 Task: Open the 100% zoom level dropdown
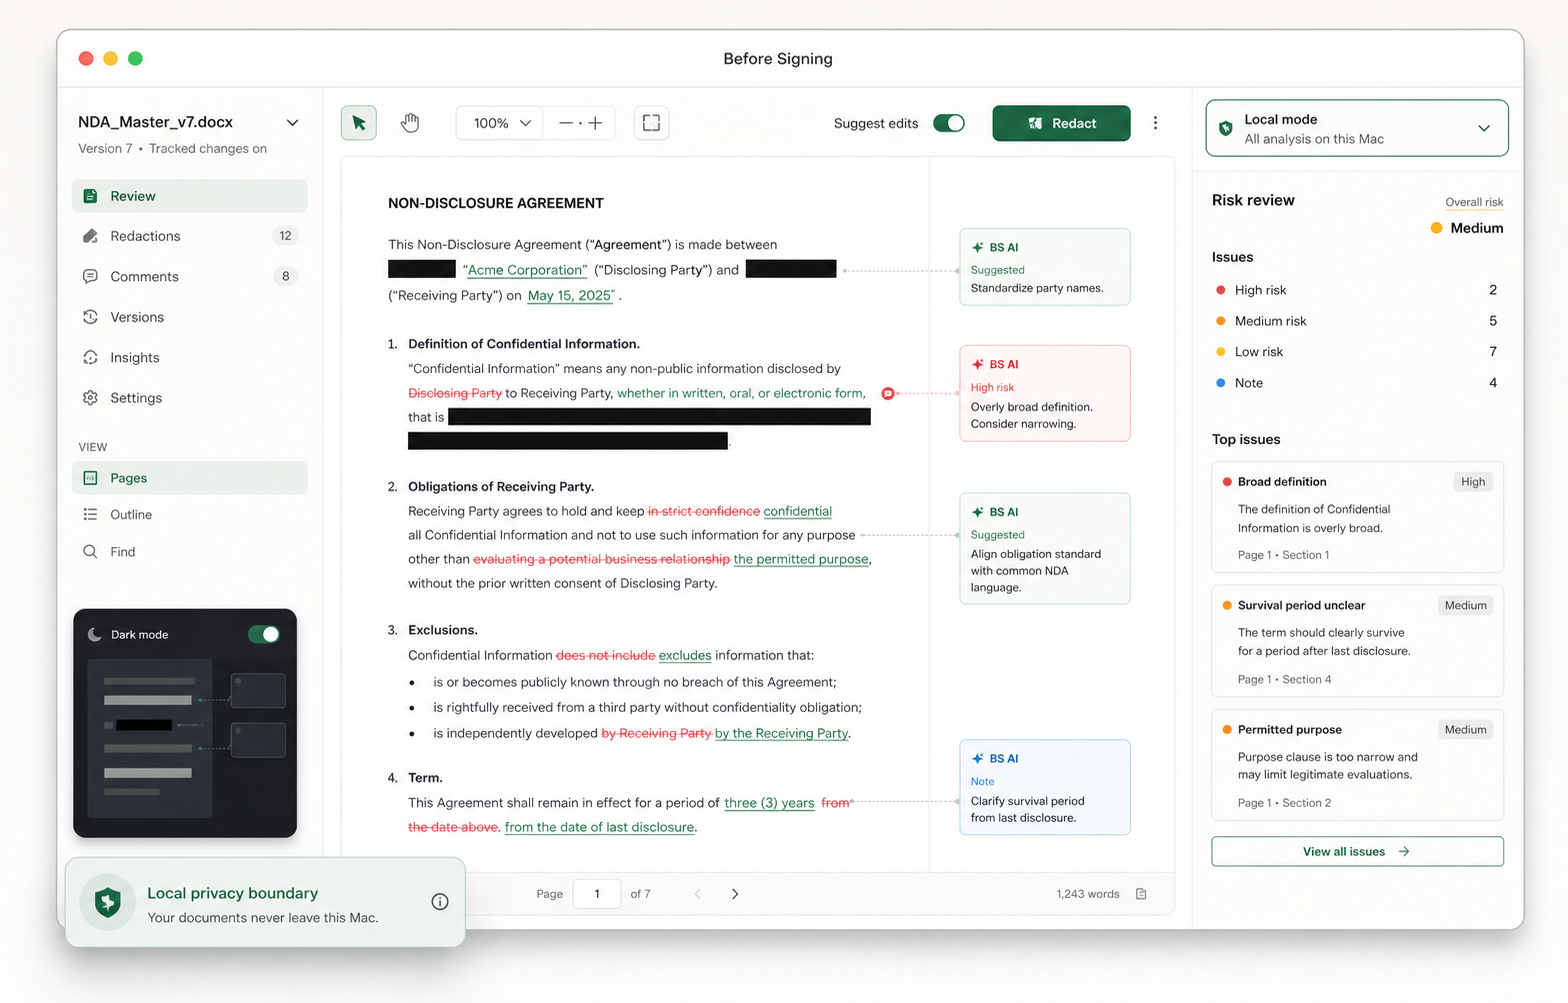pos(500,123)
